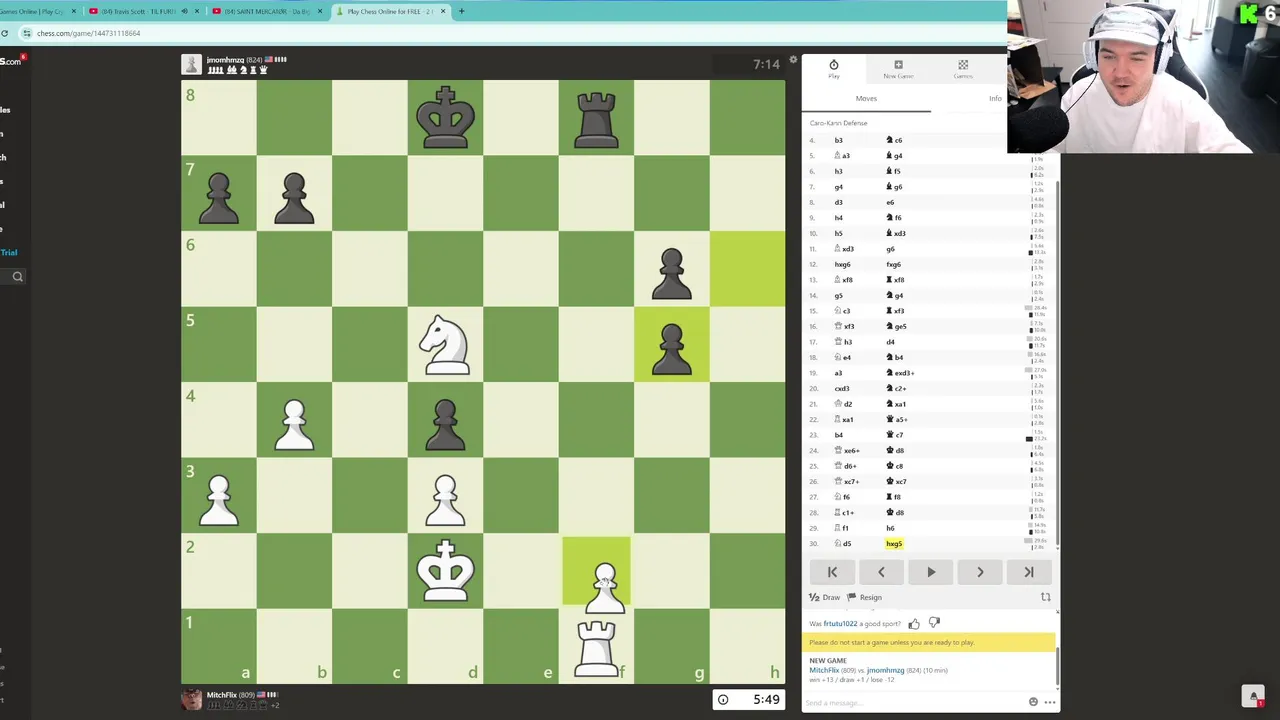Click the chess.com logo with notification badge

tap(12, 61)
